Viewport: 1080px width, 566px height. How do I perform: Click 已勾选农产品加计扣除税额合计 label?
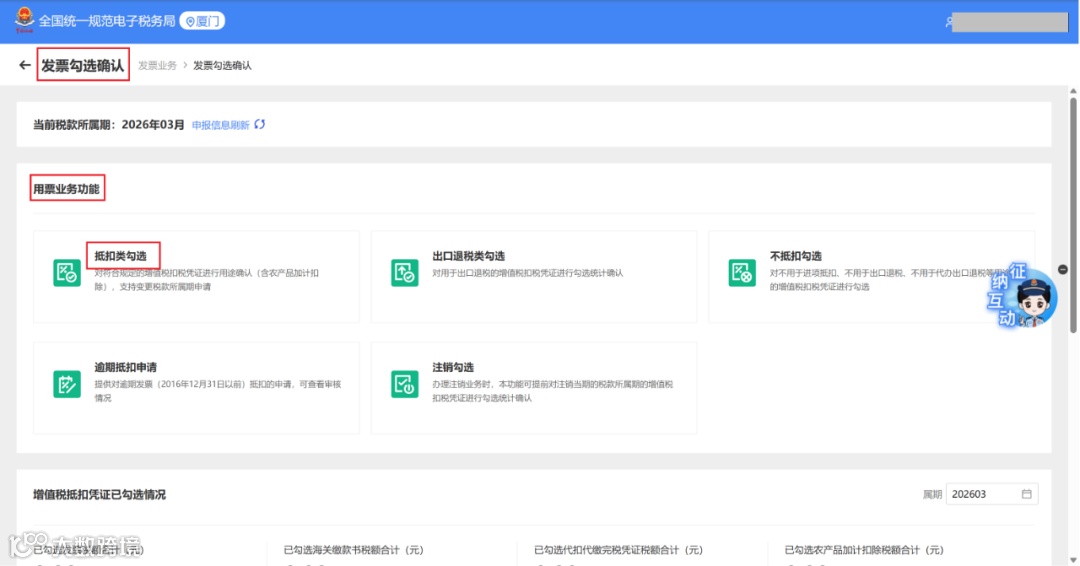pos(864,550)
